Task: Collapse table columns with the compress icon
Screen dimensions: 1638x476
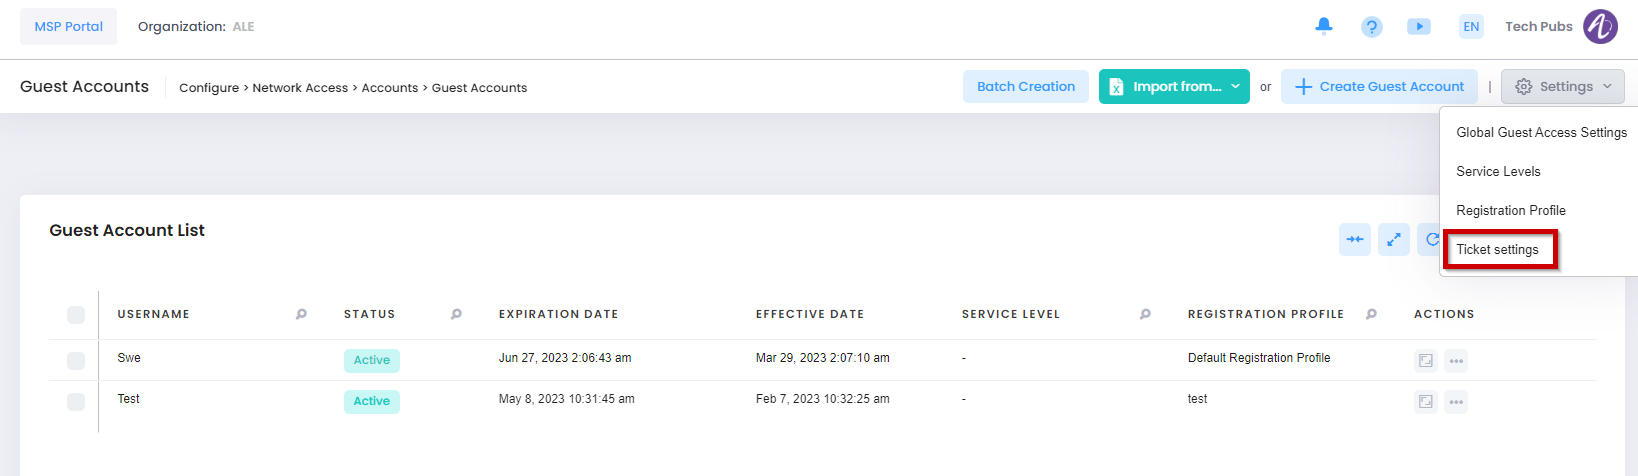Action: pyautogui.click(x=1354, y=240)
